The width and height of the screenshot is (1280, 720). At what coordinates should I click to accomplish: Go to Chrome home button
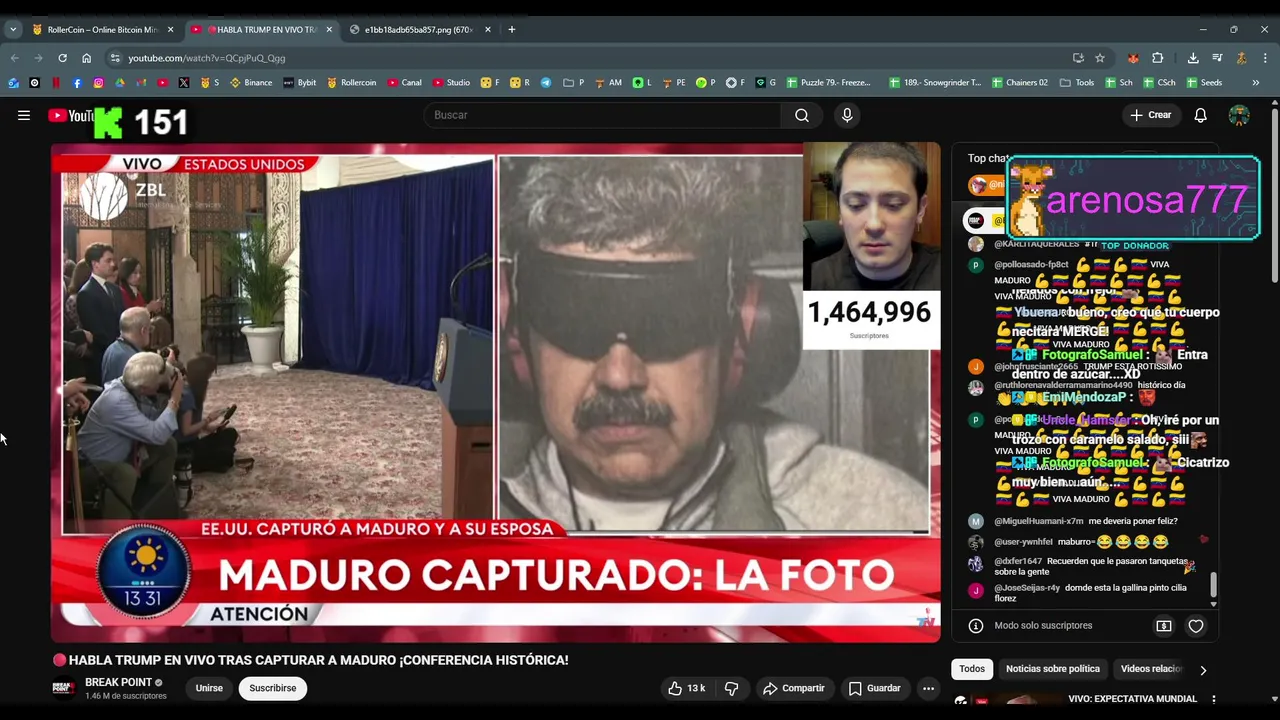[86, 58]
